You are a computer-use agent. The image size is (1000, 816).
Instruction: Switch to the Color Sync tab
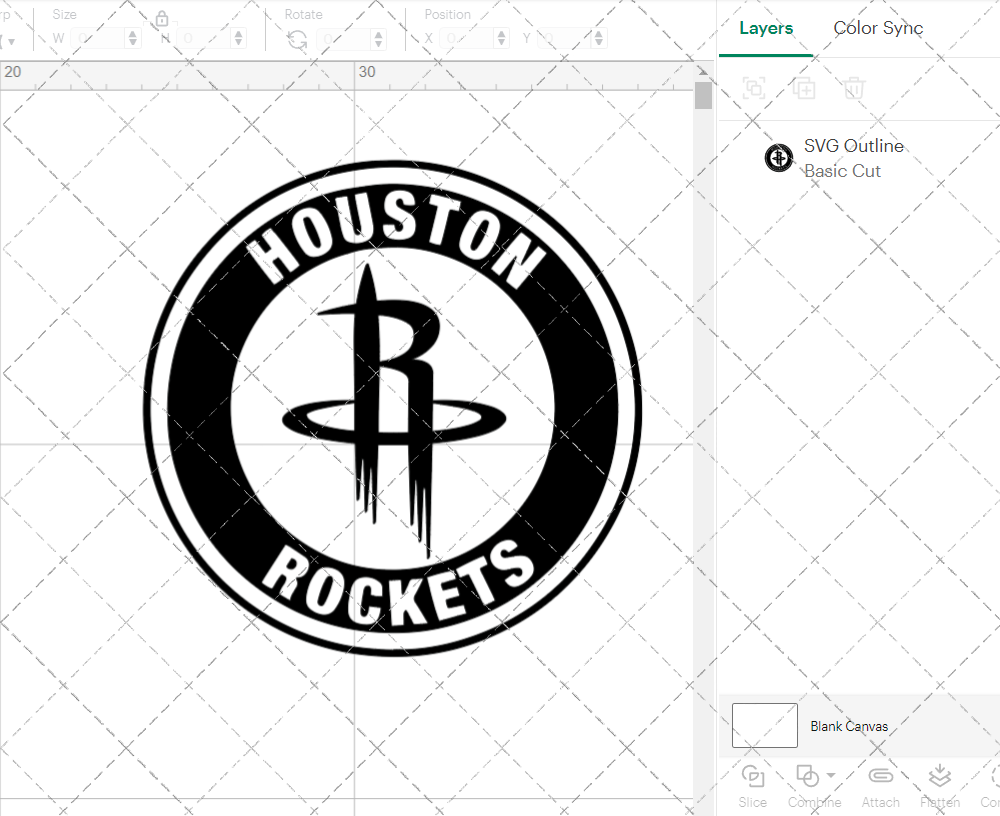[x=878, y=28]
